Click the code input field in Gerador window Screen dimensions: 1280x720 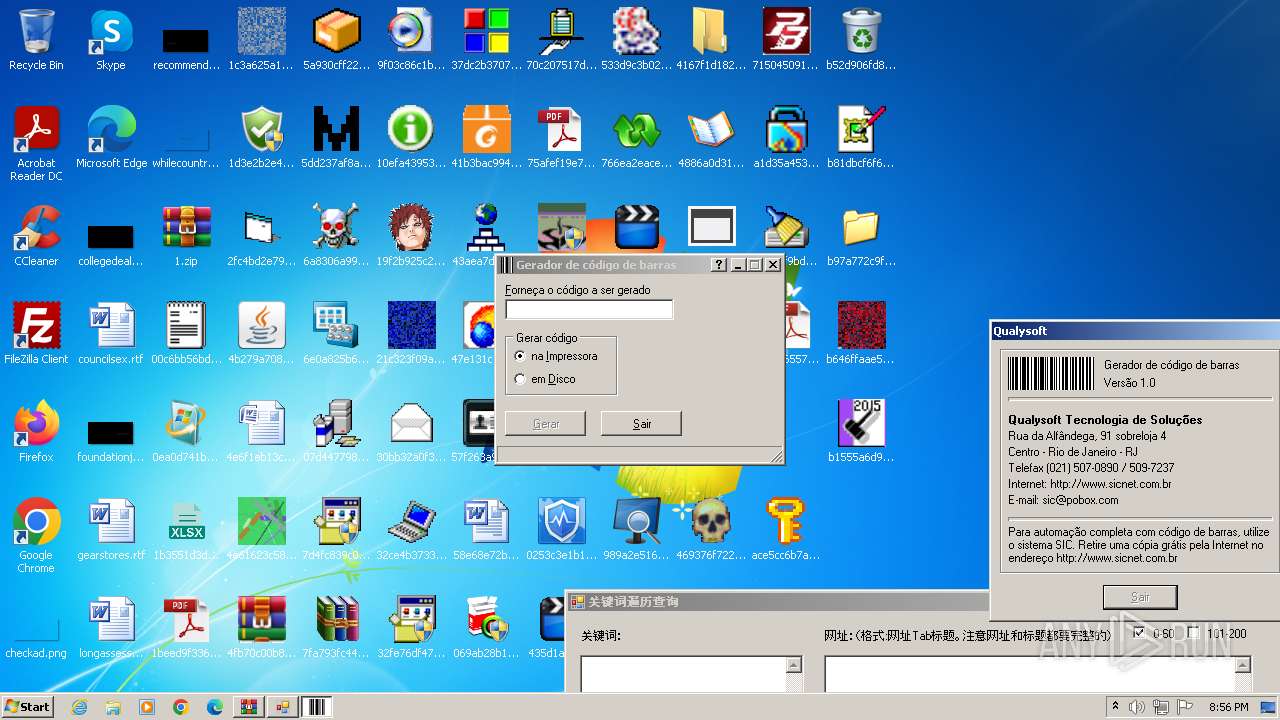(589, 310)
